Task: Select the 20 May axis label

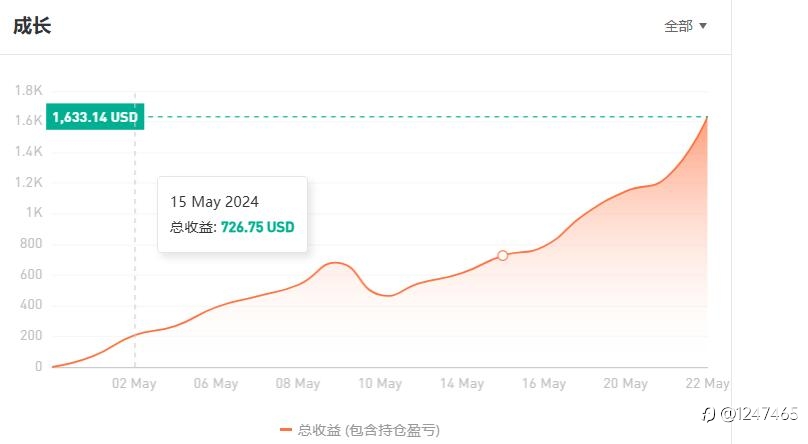Action: 626,384
